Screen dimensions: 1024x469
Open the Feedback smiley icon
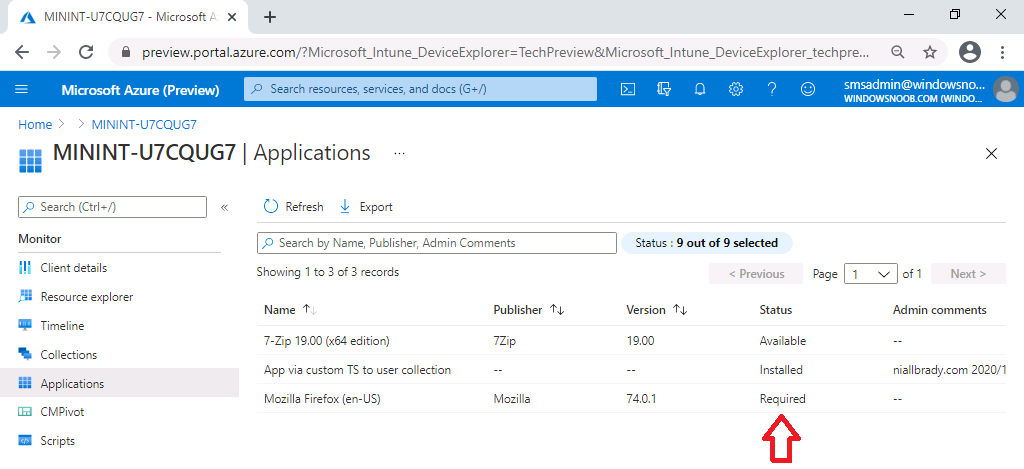(808, 89)
